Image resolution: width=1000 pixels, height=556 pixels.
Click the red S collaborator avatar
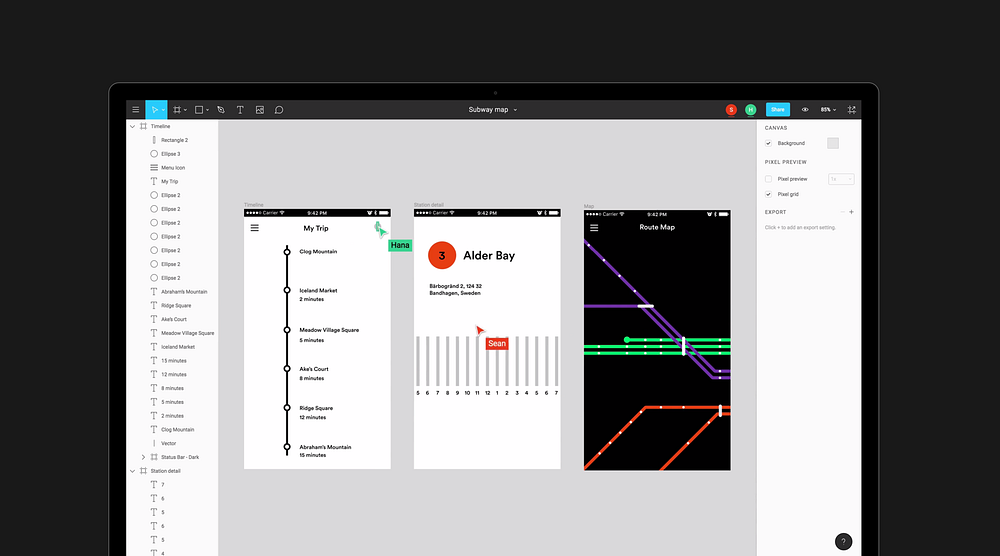coord(731,110)
